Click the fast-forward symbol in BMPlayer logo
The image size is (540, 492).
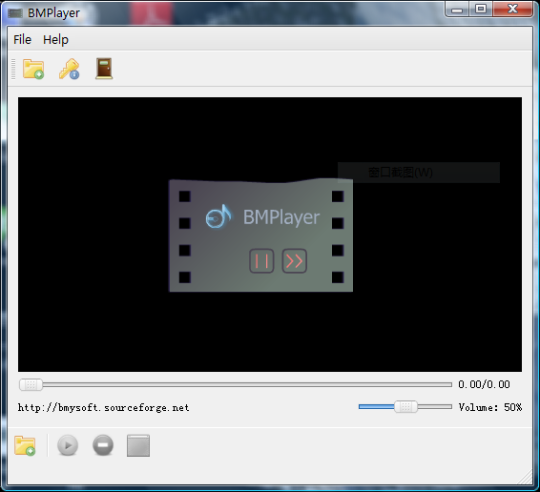coord(294,261)
